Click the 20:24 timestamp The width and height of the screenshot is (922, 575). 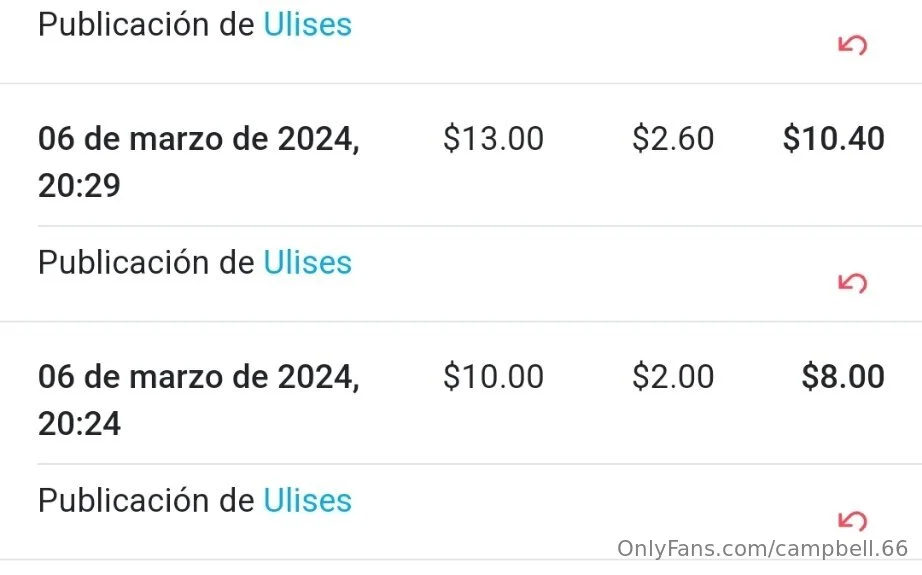(79, 424)
